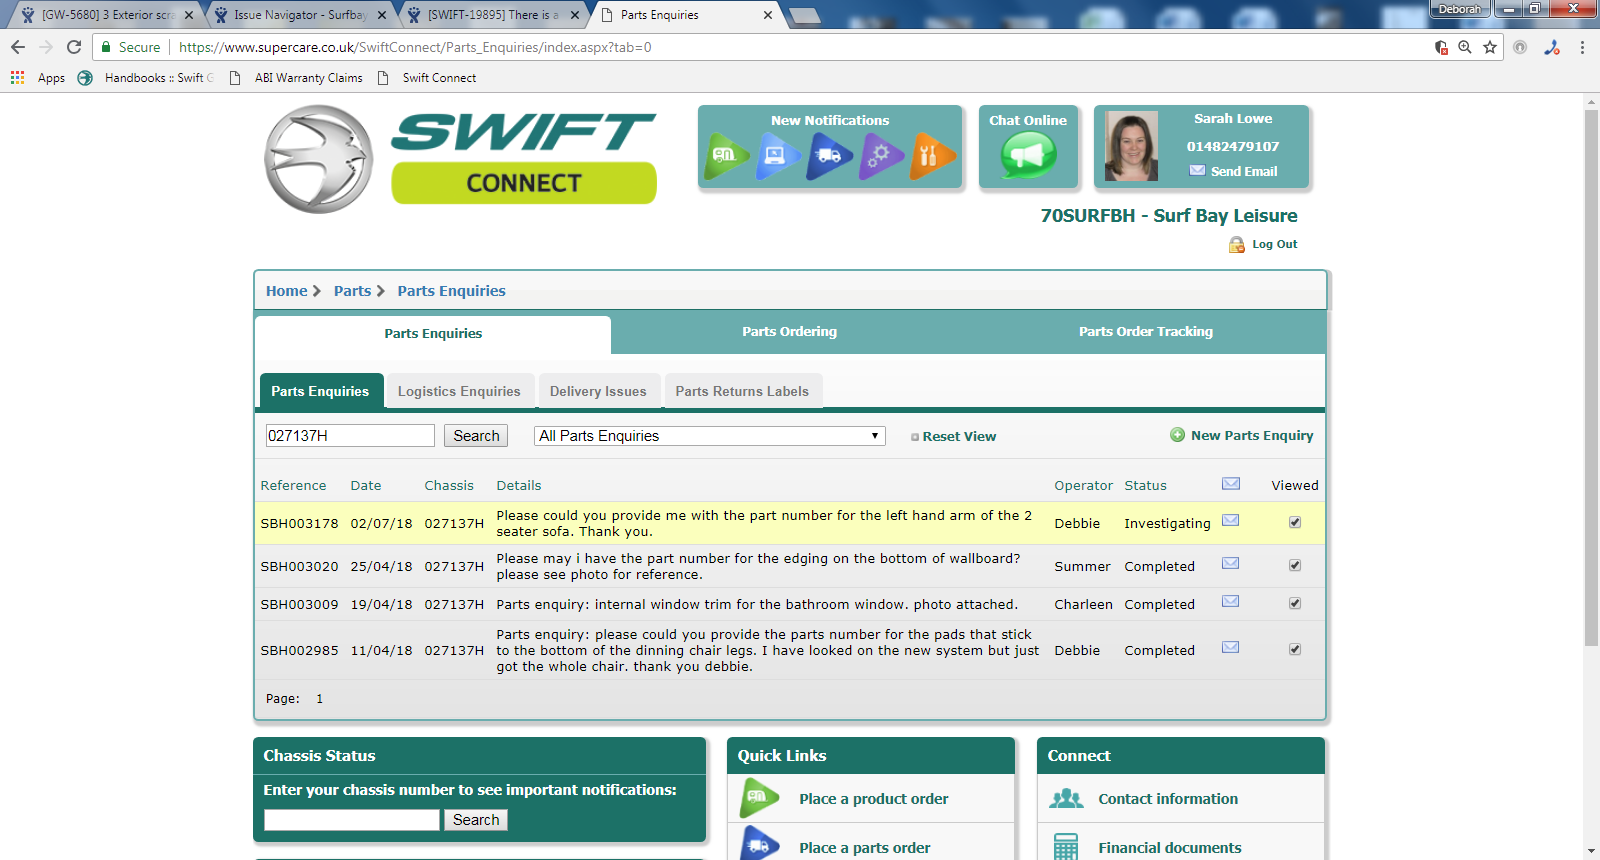Screen dimensions: 1600x860
Task: Switch to the Parts Ordering tab
Action: tap(789, 331)
